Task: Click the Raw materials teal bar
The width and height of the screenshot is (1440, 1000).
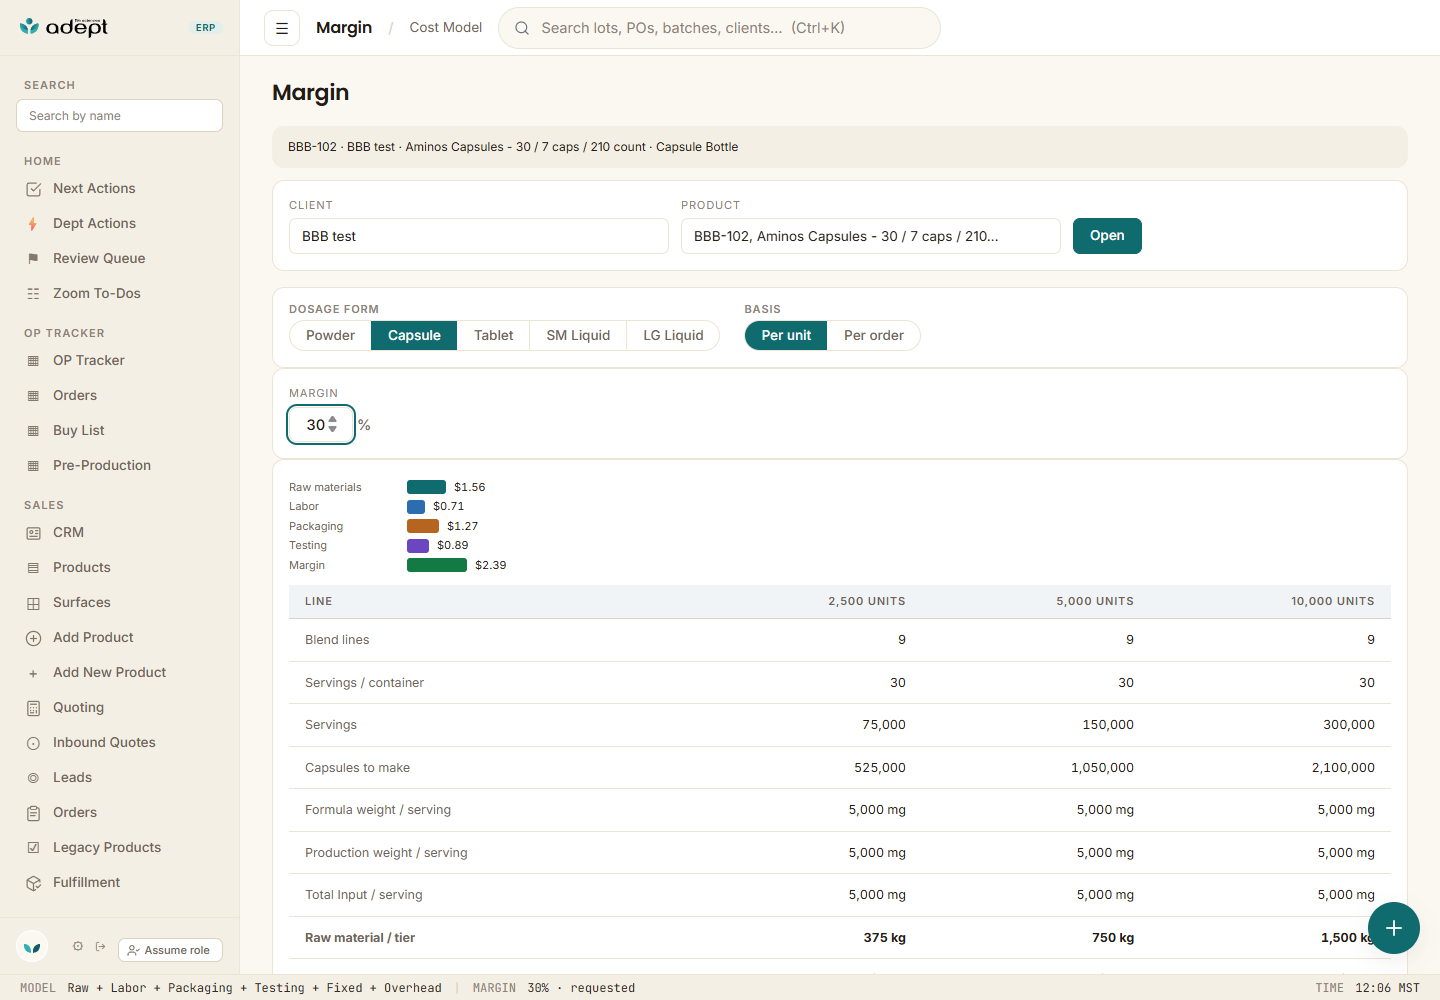Action: click(426, 487)
